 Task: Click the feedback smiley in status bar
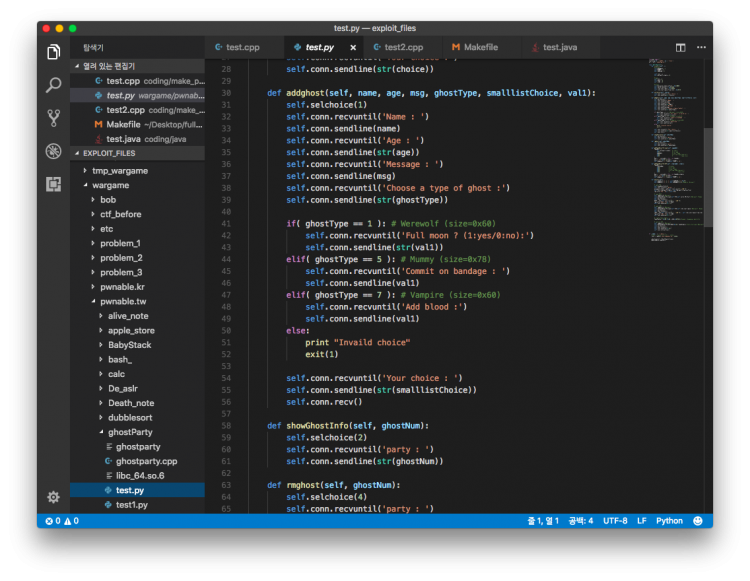coord(698,521)
